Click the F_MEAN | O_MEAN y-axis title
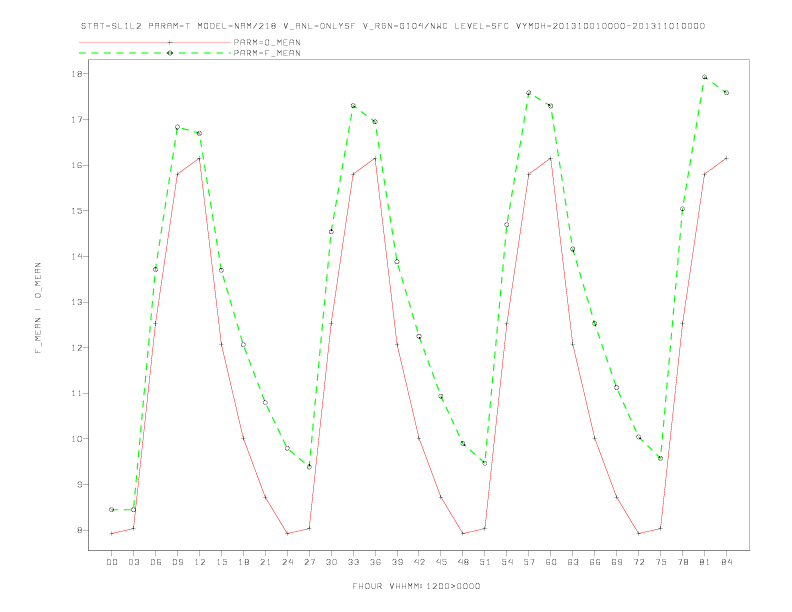 tap(38, 308)
